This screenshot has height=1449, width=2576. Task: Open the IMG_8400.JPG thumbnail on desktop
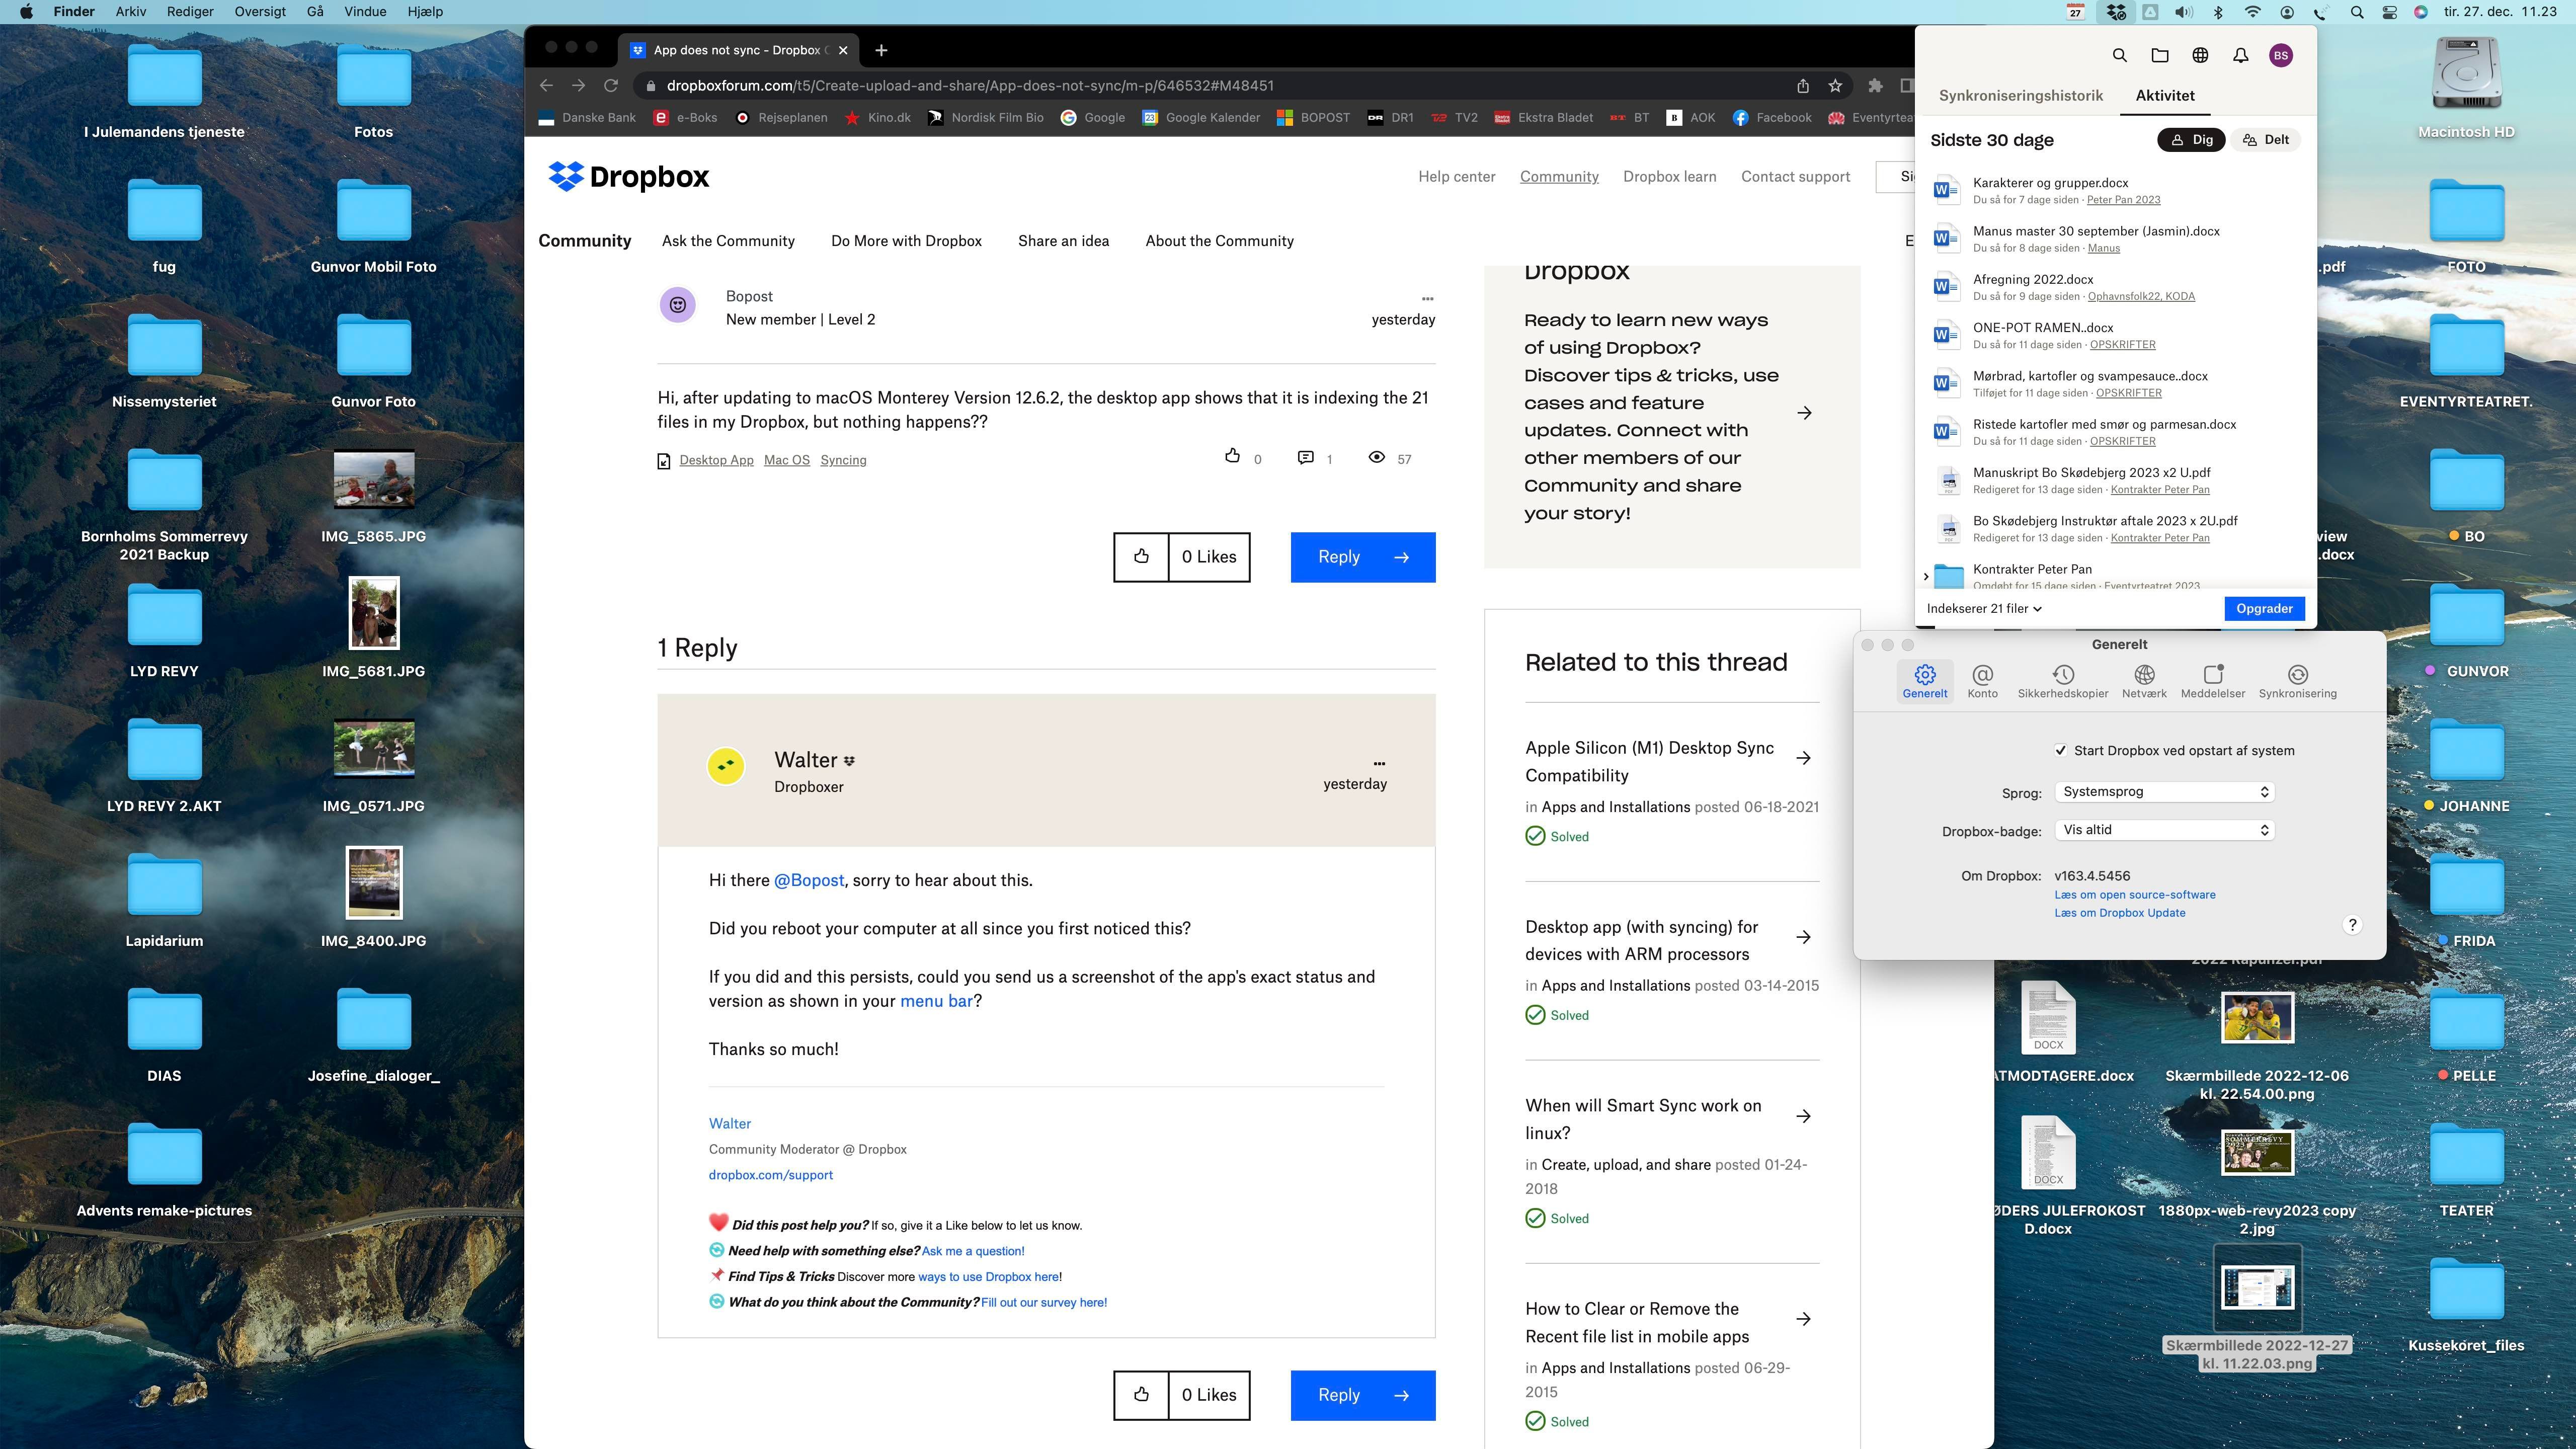click(x=374, y=883)
